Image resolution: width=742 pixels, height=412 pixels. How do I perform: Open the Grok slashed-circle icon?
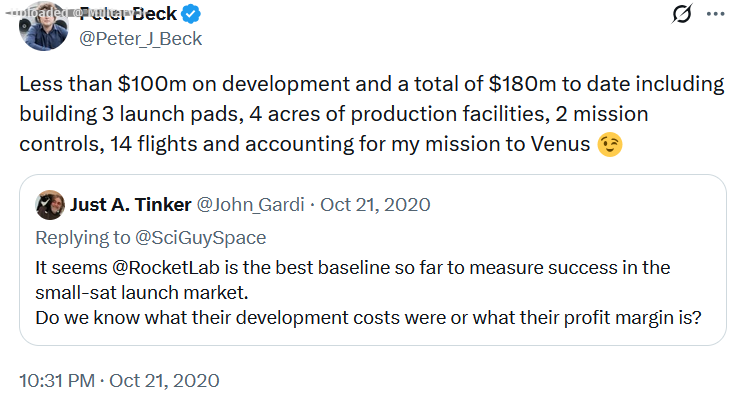click(x=682, y=14)
